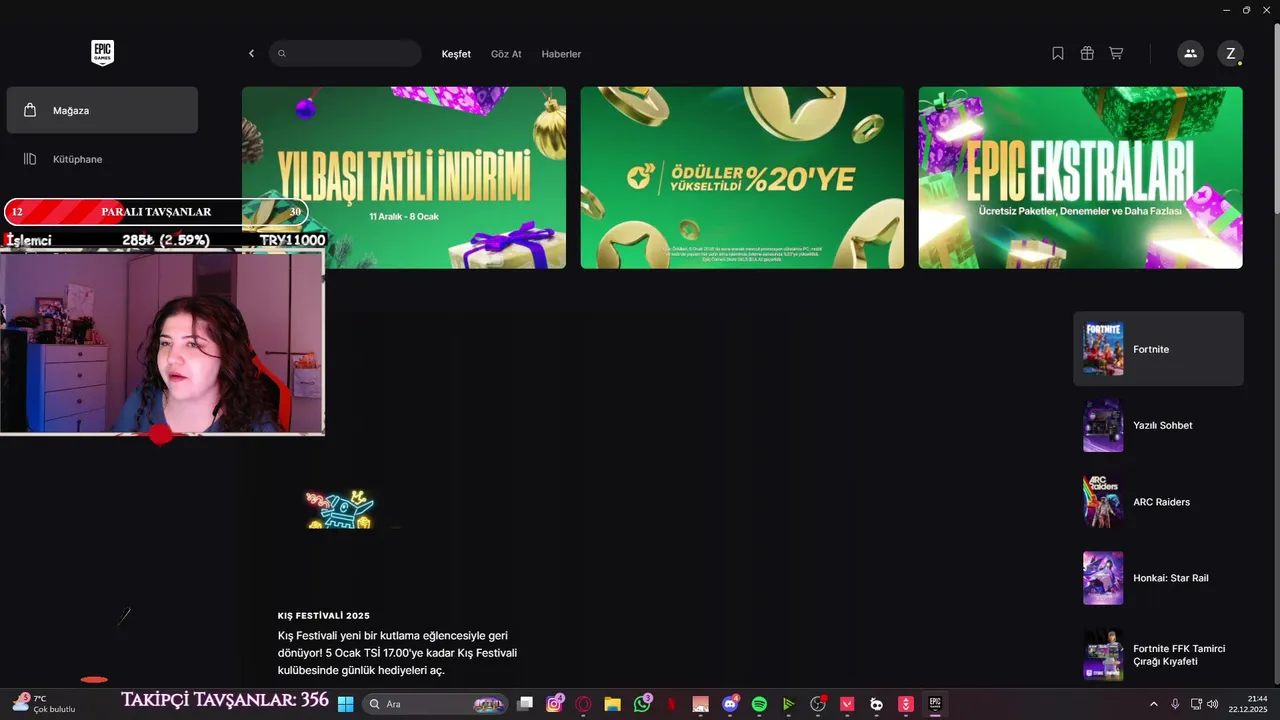Open WhatsApp from the taskbar

click(x=642, y=704)
